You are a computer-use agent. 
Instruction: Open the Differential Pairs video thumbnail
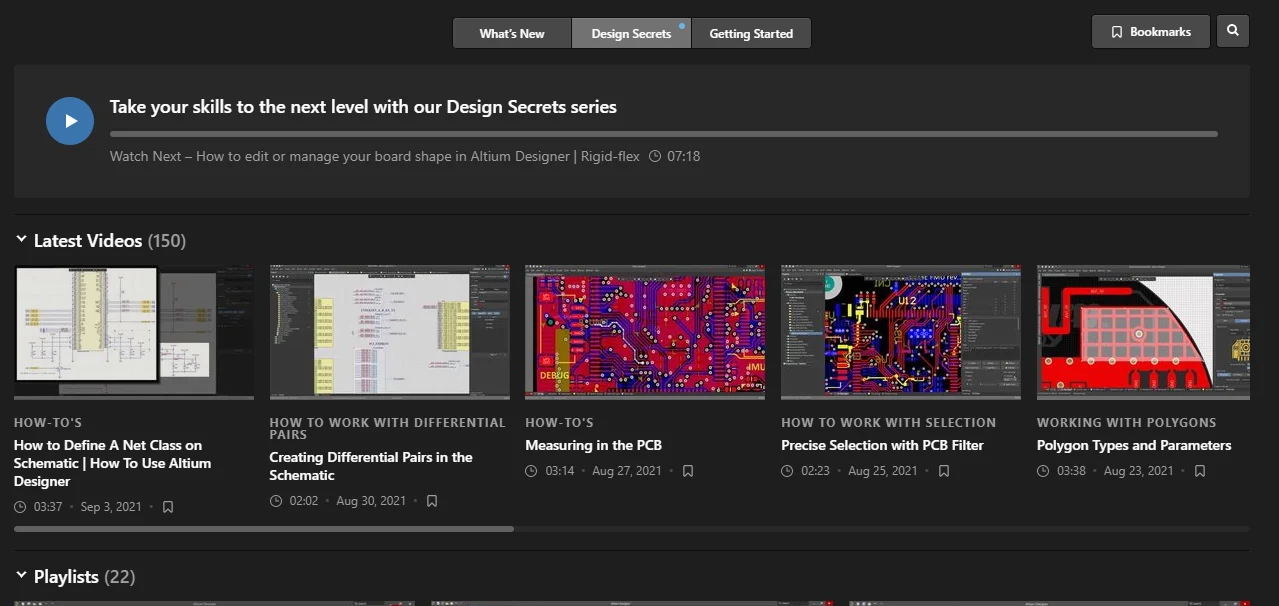[x=389, y=332]
